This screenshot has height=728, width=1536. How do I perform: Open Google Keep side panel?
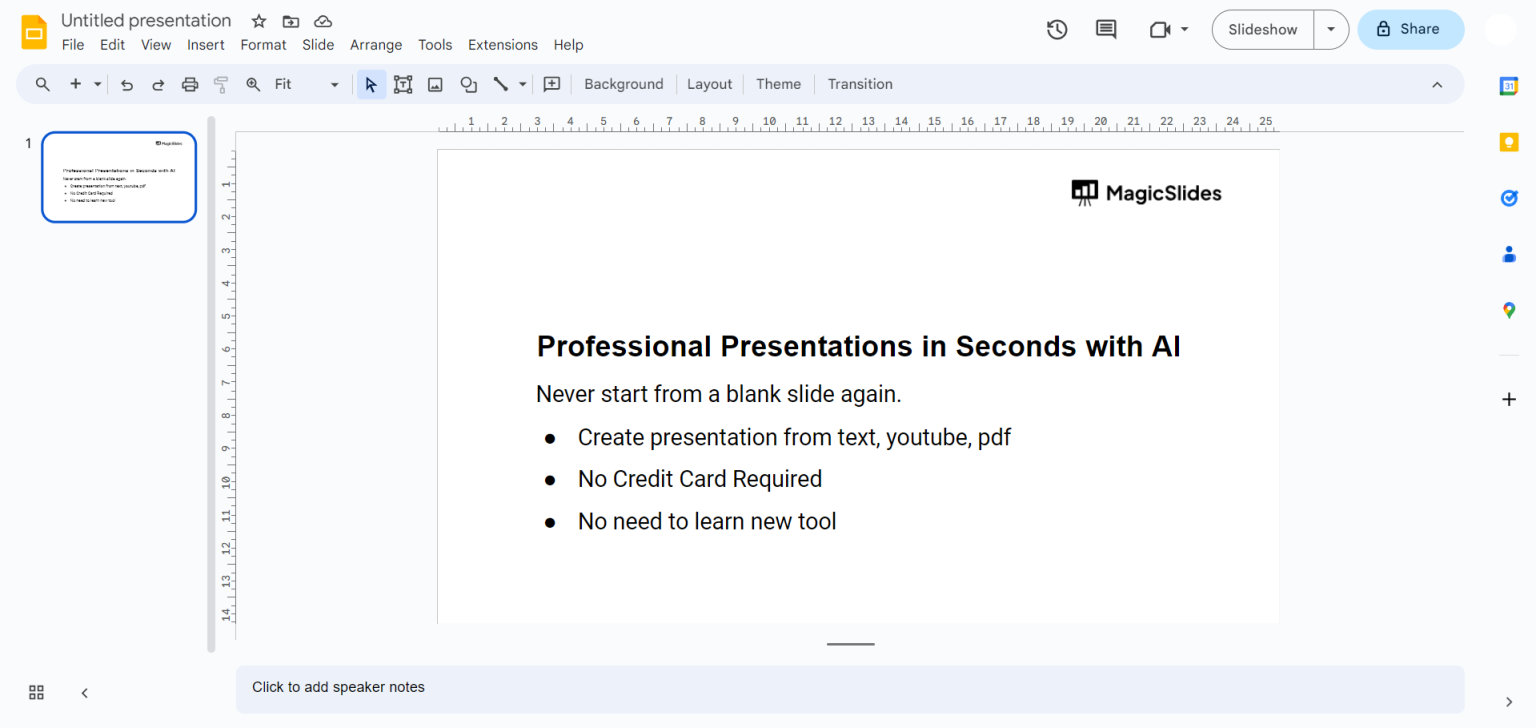point(1509,142)
